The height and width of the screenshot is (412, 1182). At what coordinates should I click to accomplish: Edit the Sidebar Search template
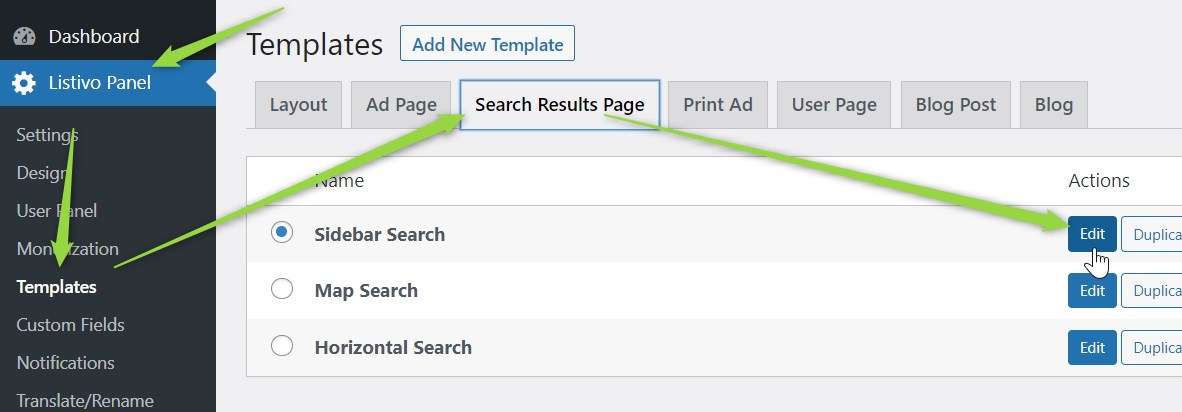coord(1092,234)
